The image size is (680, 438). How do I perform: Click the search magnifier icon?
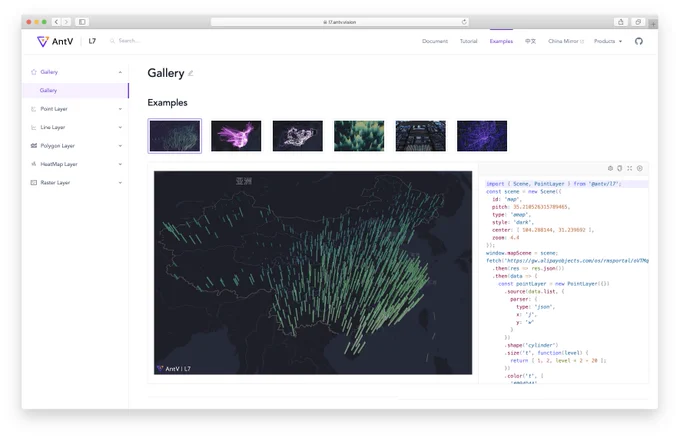[112, 41]
